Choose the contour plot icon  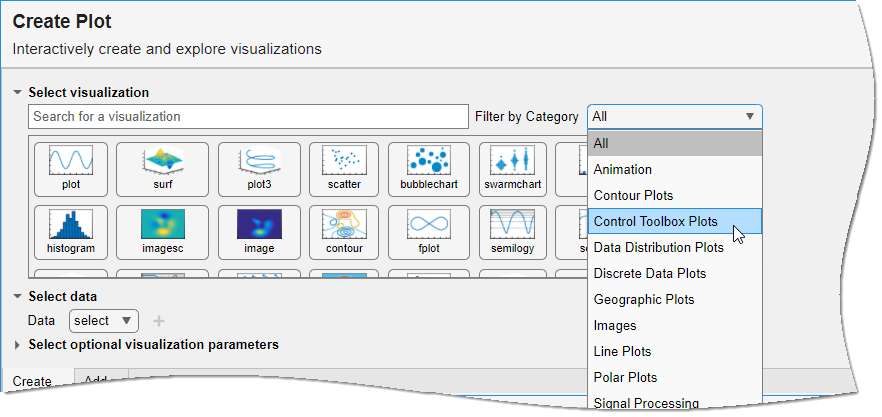(343, 232)
